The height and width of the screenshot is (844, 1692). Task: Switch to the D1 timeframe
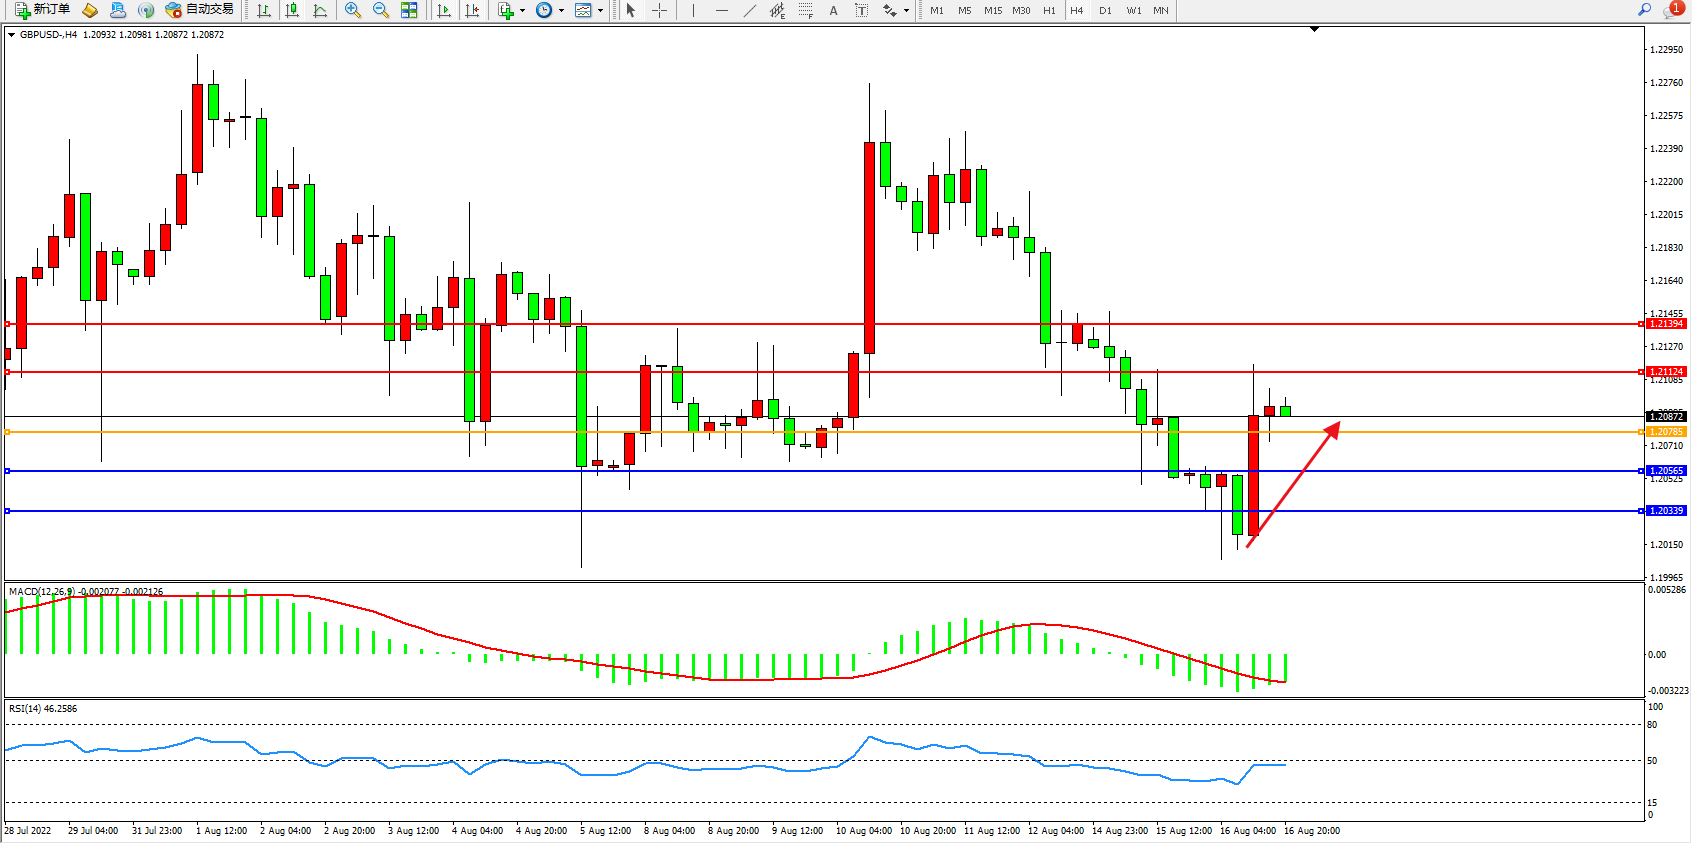click(1105, 10)
